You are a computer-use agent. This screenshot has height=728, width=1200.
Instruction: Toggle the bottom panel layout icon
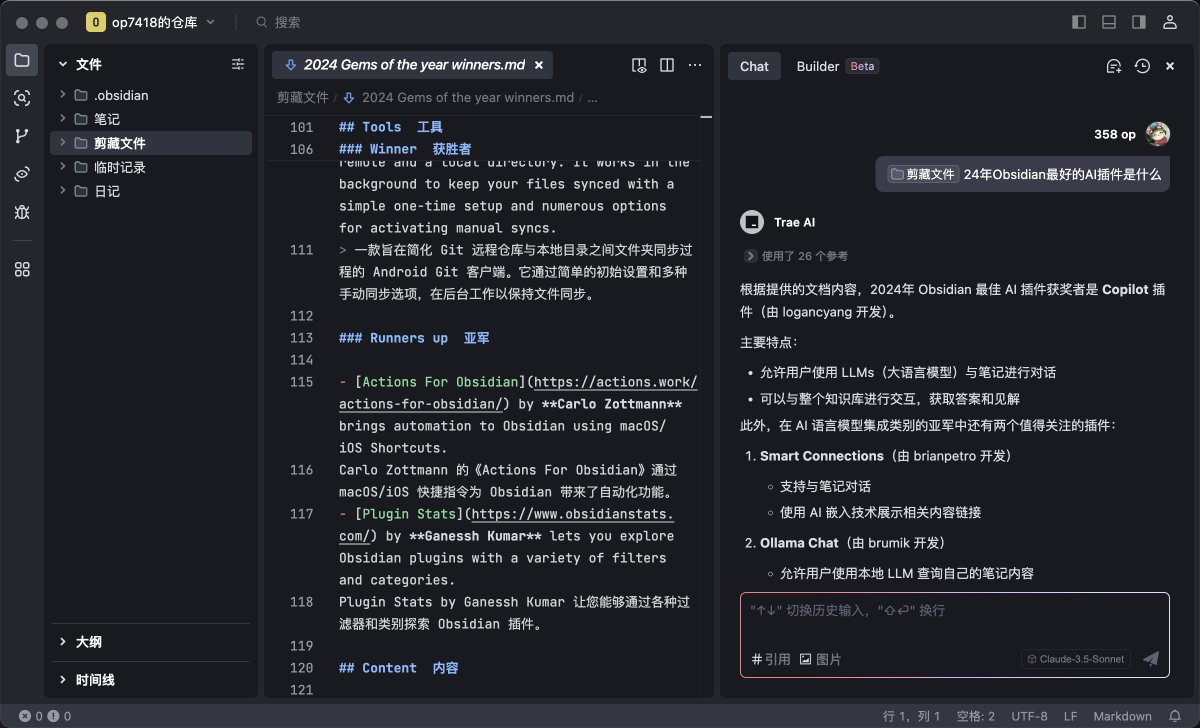(x=1109, y=22)
